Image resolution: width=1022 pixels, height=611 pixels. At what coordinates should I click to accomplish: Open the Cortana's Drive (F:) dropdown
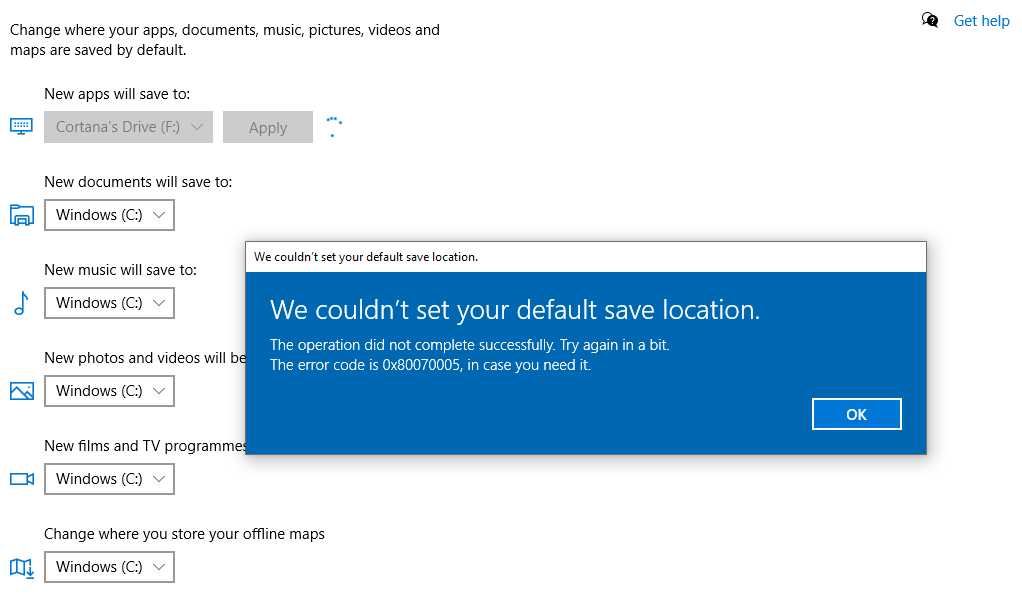coord(128,127)
